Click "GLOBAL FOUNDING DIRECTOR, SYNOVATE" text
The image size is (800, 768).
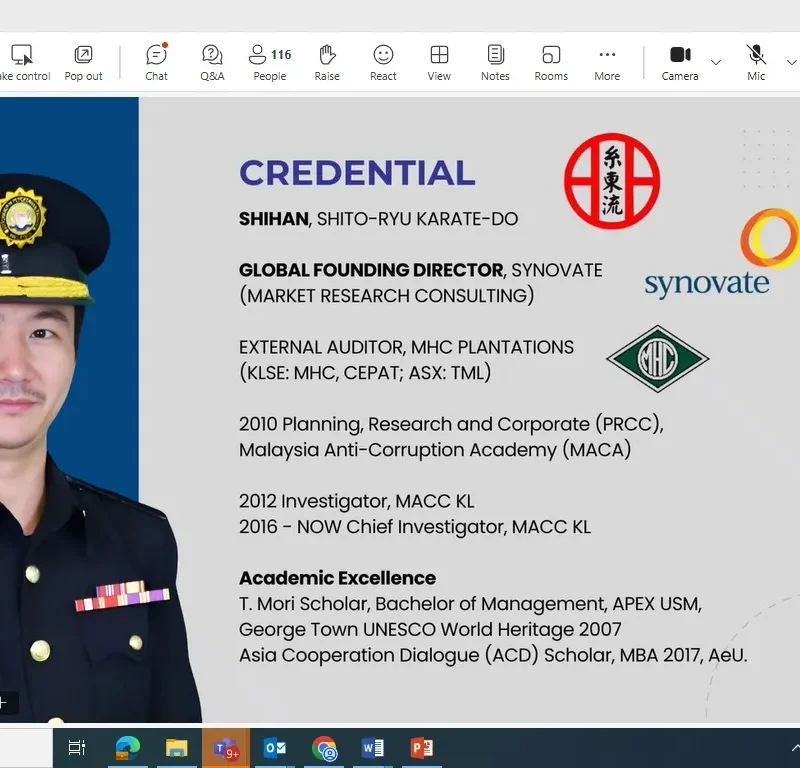pyautogui.click(x=421, y=270)
